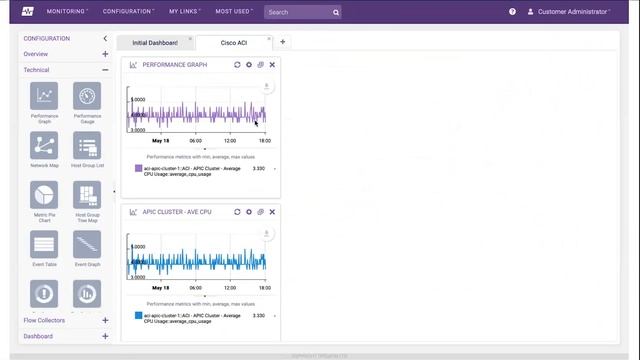Select the Network Map dashlet icon

coord(44,145)
